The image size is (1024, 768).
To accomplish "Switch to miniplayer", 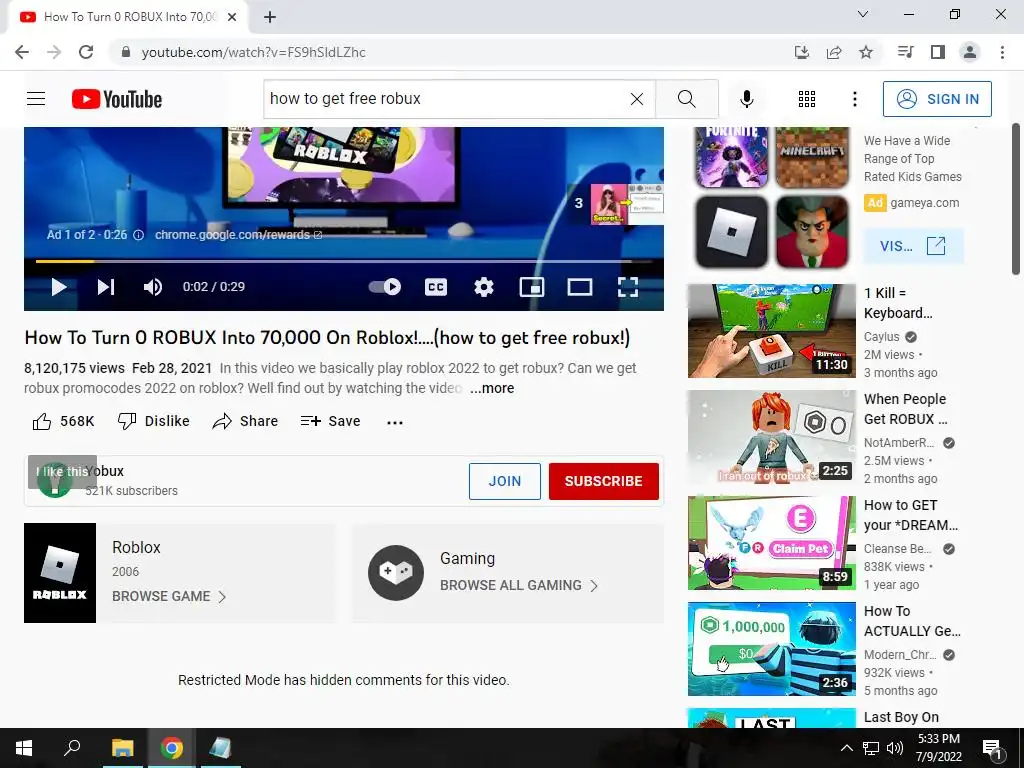I will pos(532,287).
